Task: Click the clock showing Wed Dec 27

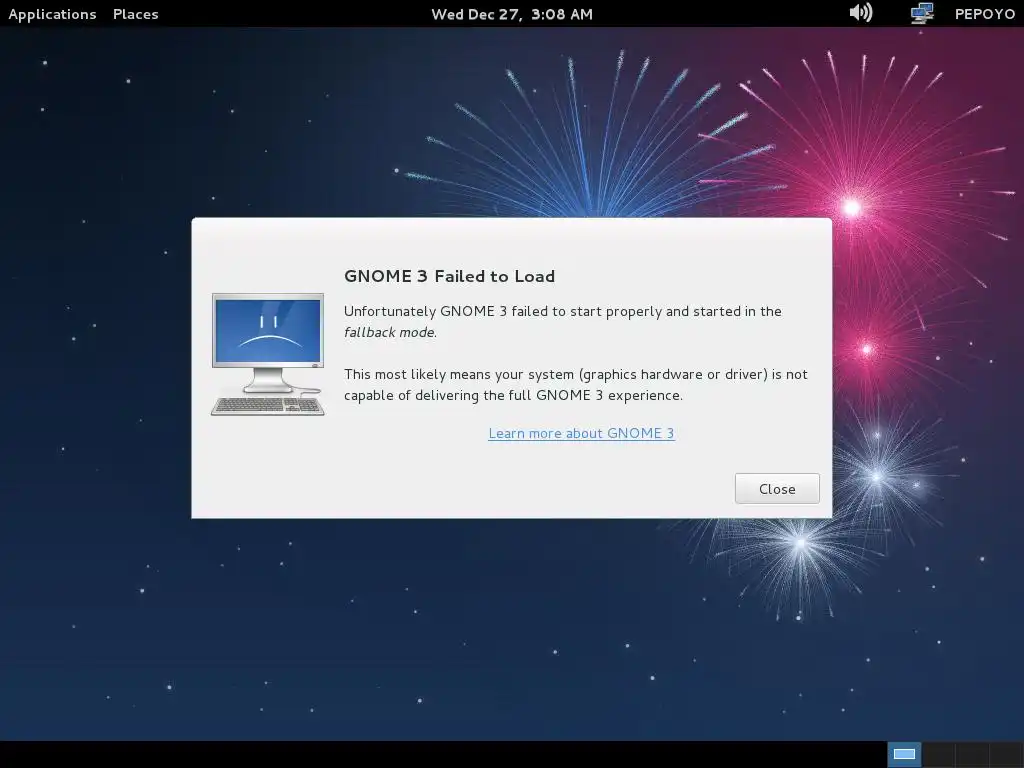Action: [512, 14]
